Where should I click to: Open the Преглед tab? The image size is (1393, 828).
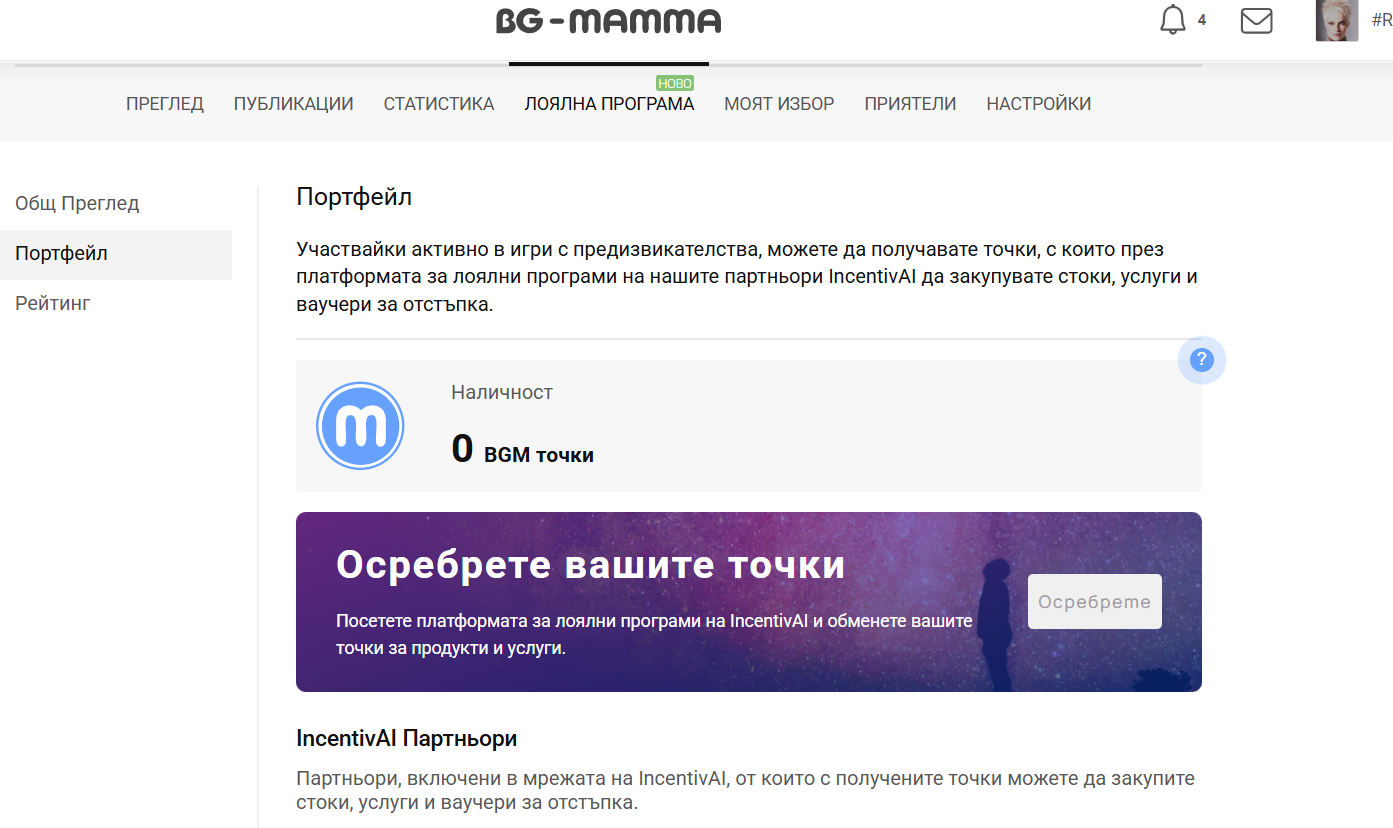165,104
